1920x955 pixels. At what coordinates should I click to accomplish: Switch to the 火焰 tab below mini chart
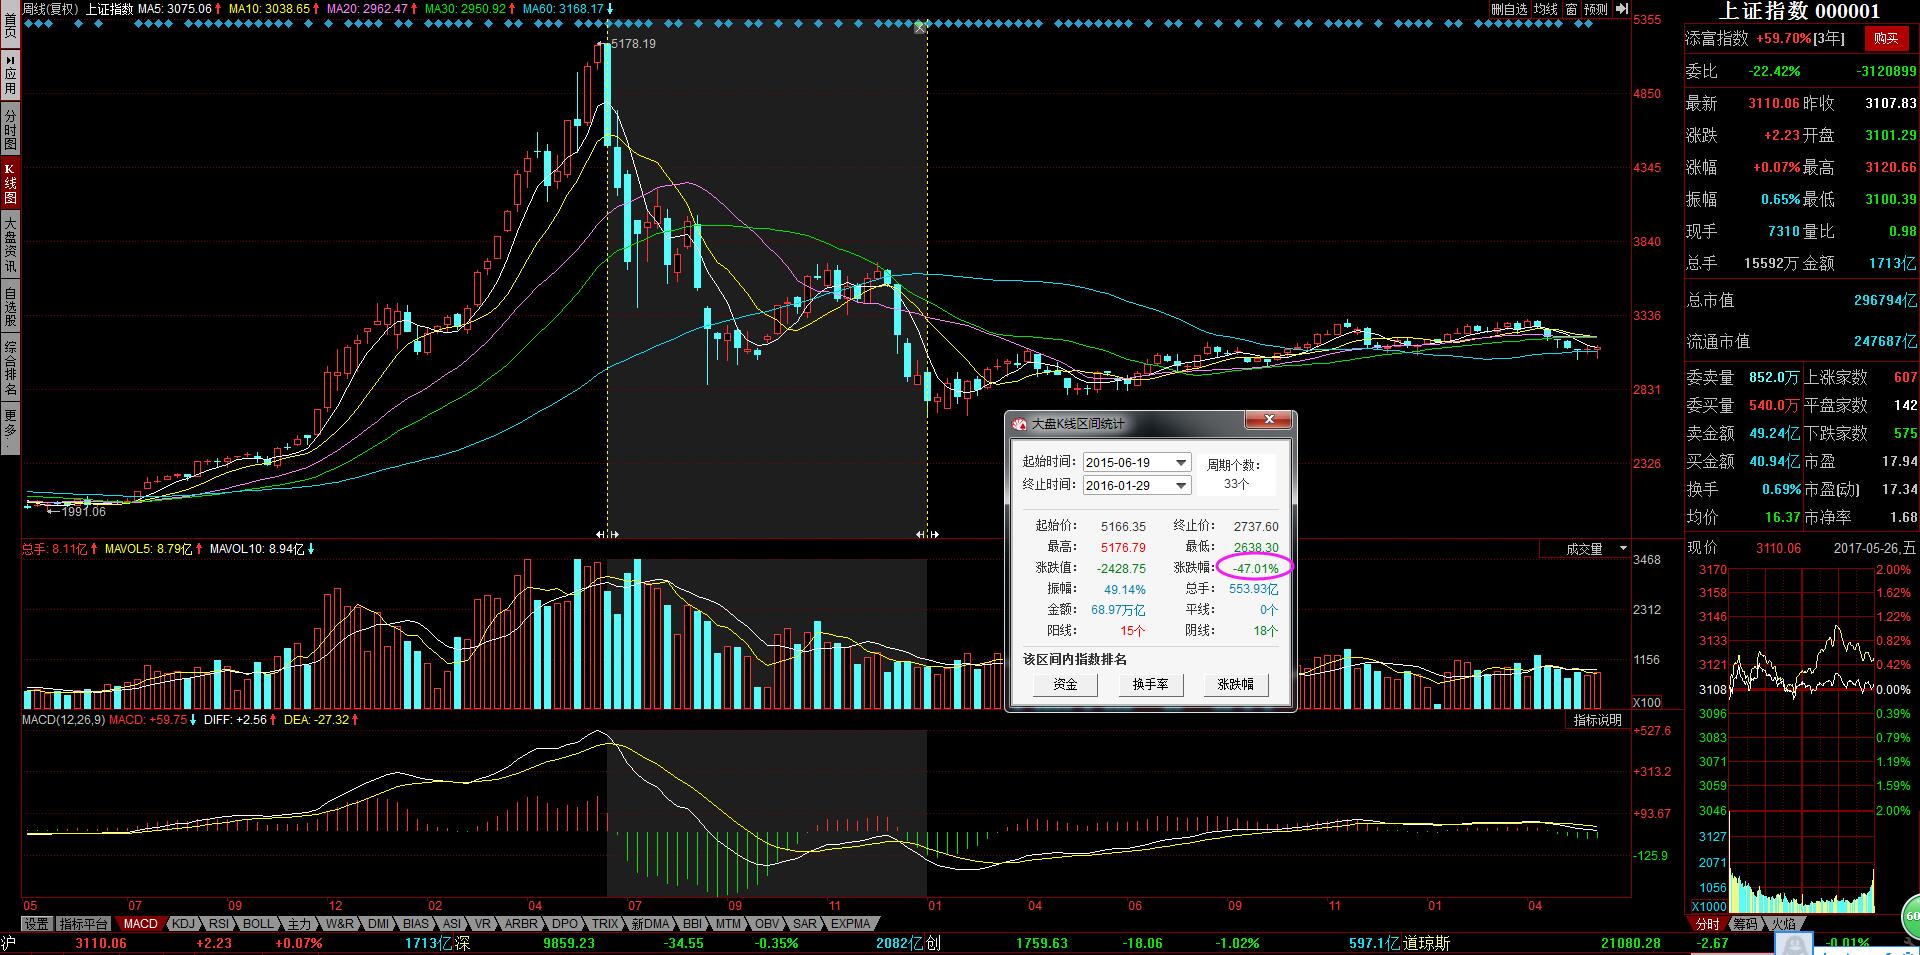click(1783, 924)
